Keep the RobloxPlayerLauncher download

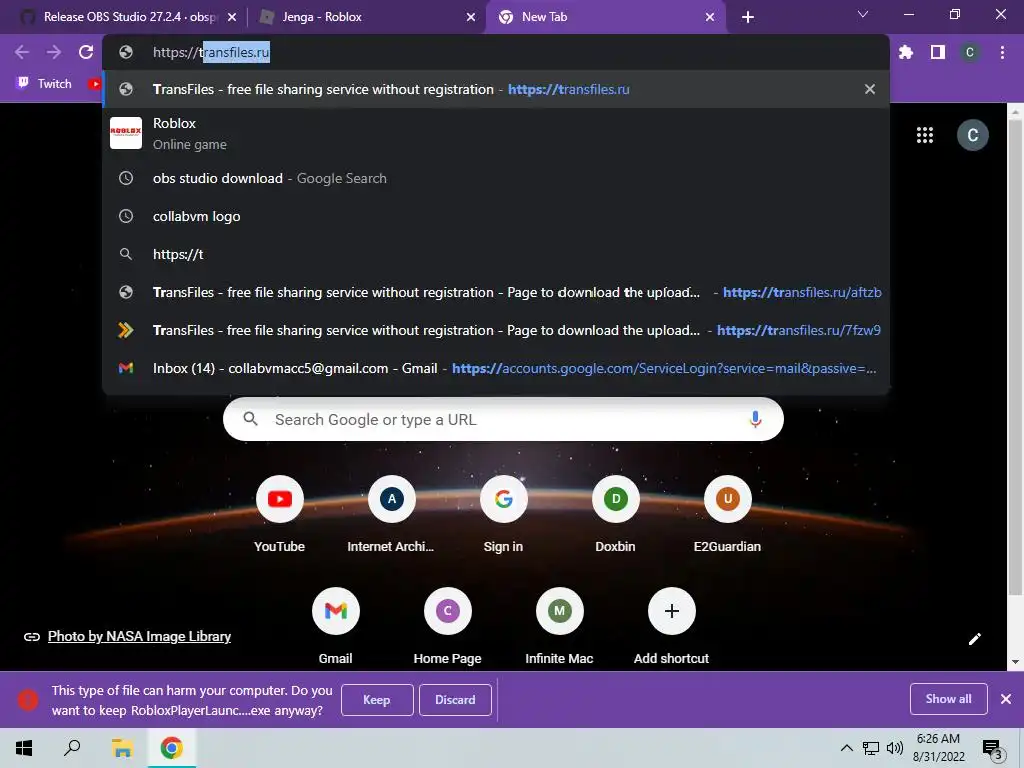coord(377,699)
